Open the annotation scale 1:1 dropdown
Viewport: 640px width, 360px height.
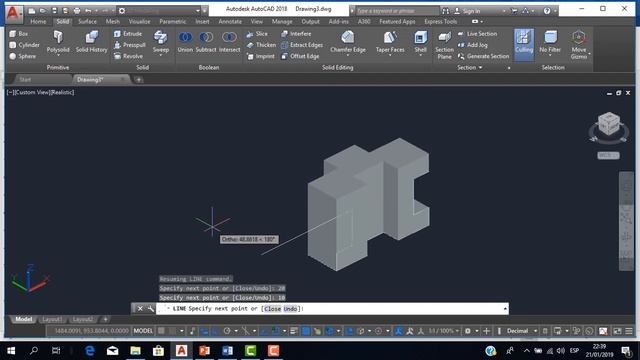pos(443,331)
